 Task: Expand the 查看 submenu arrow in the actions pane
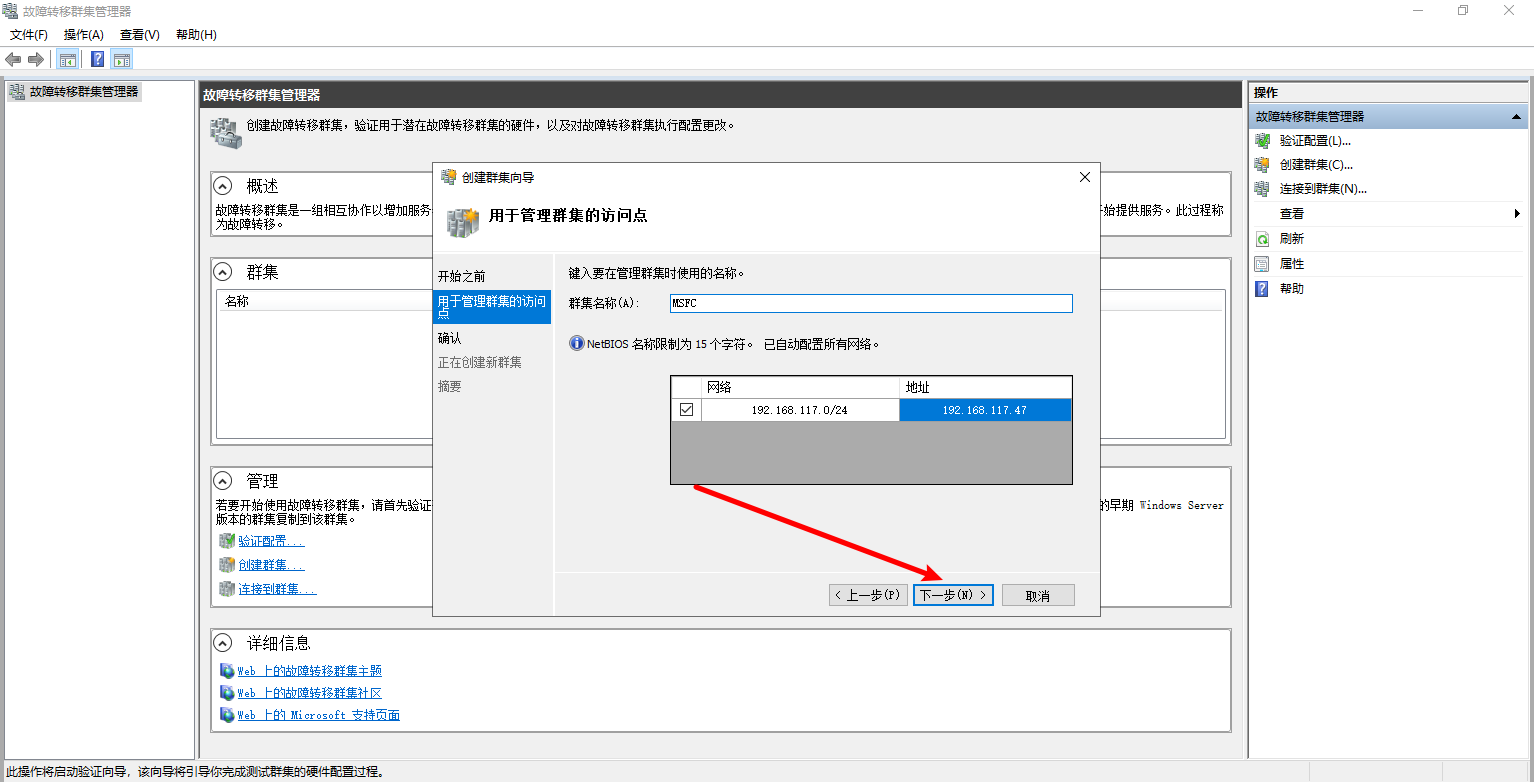[x=1517, y=214]
